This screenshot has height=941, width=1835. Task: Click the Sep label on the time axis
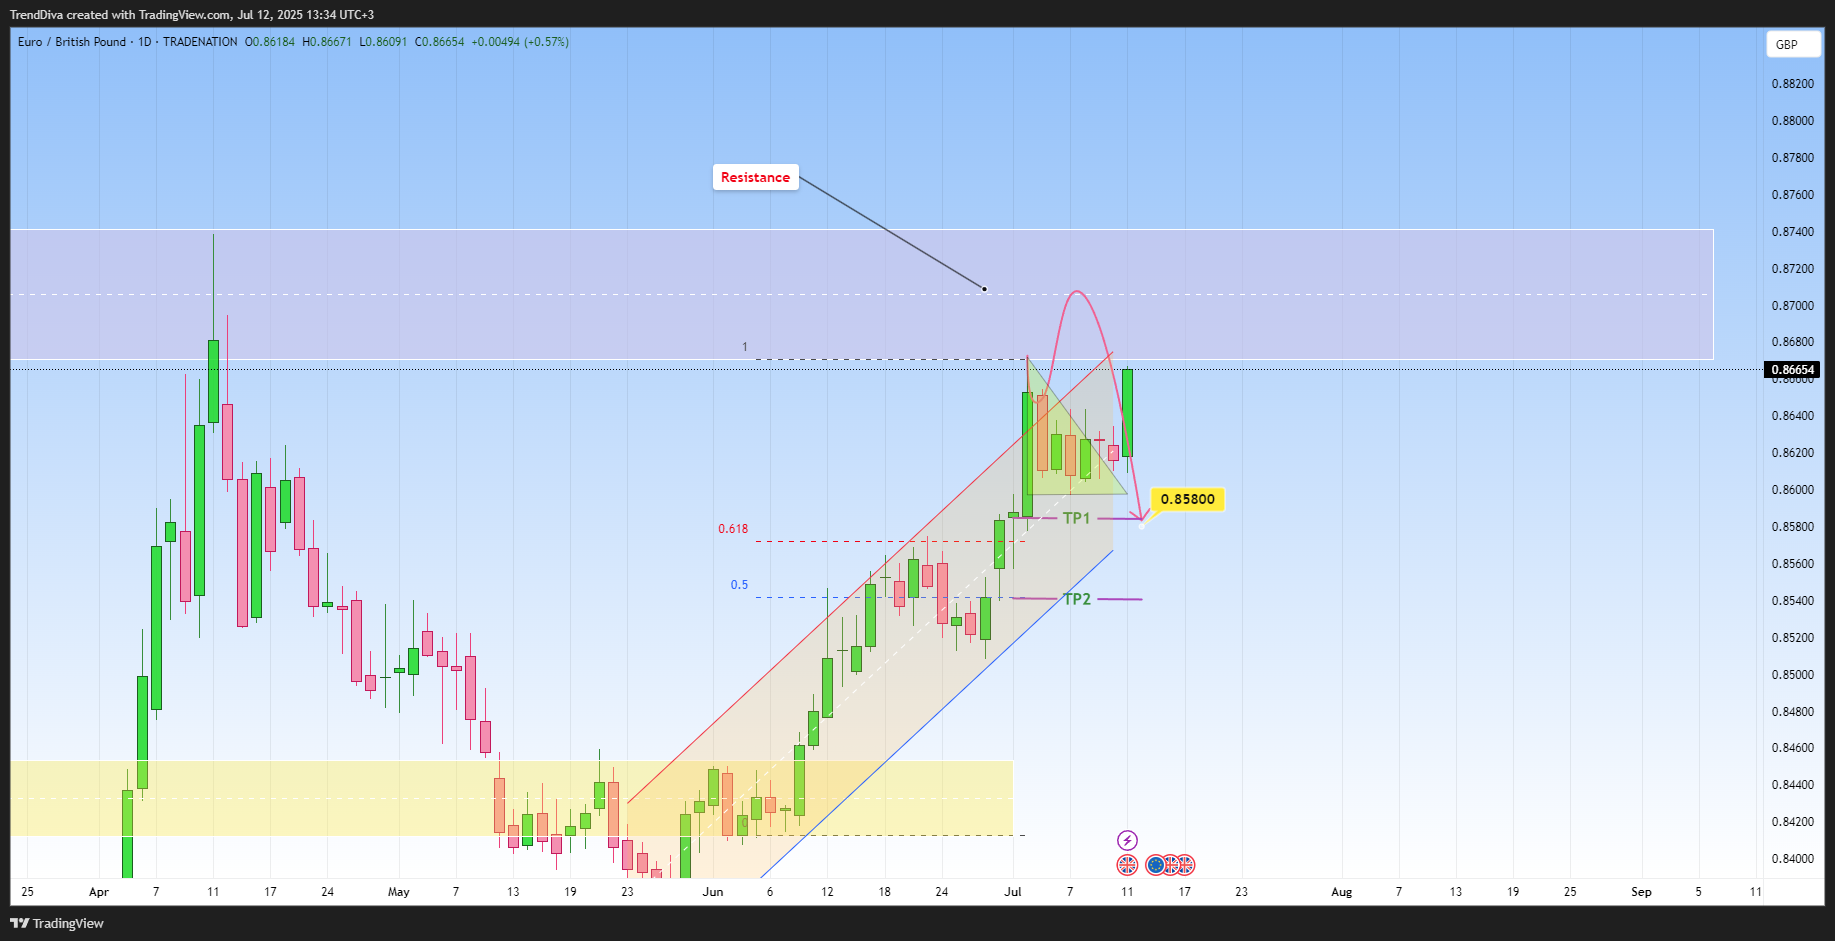click(1641, 892)
